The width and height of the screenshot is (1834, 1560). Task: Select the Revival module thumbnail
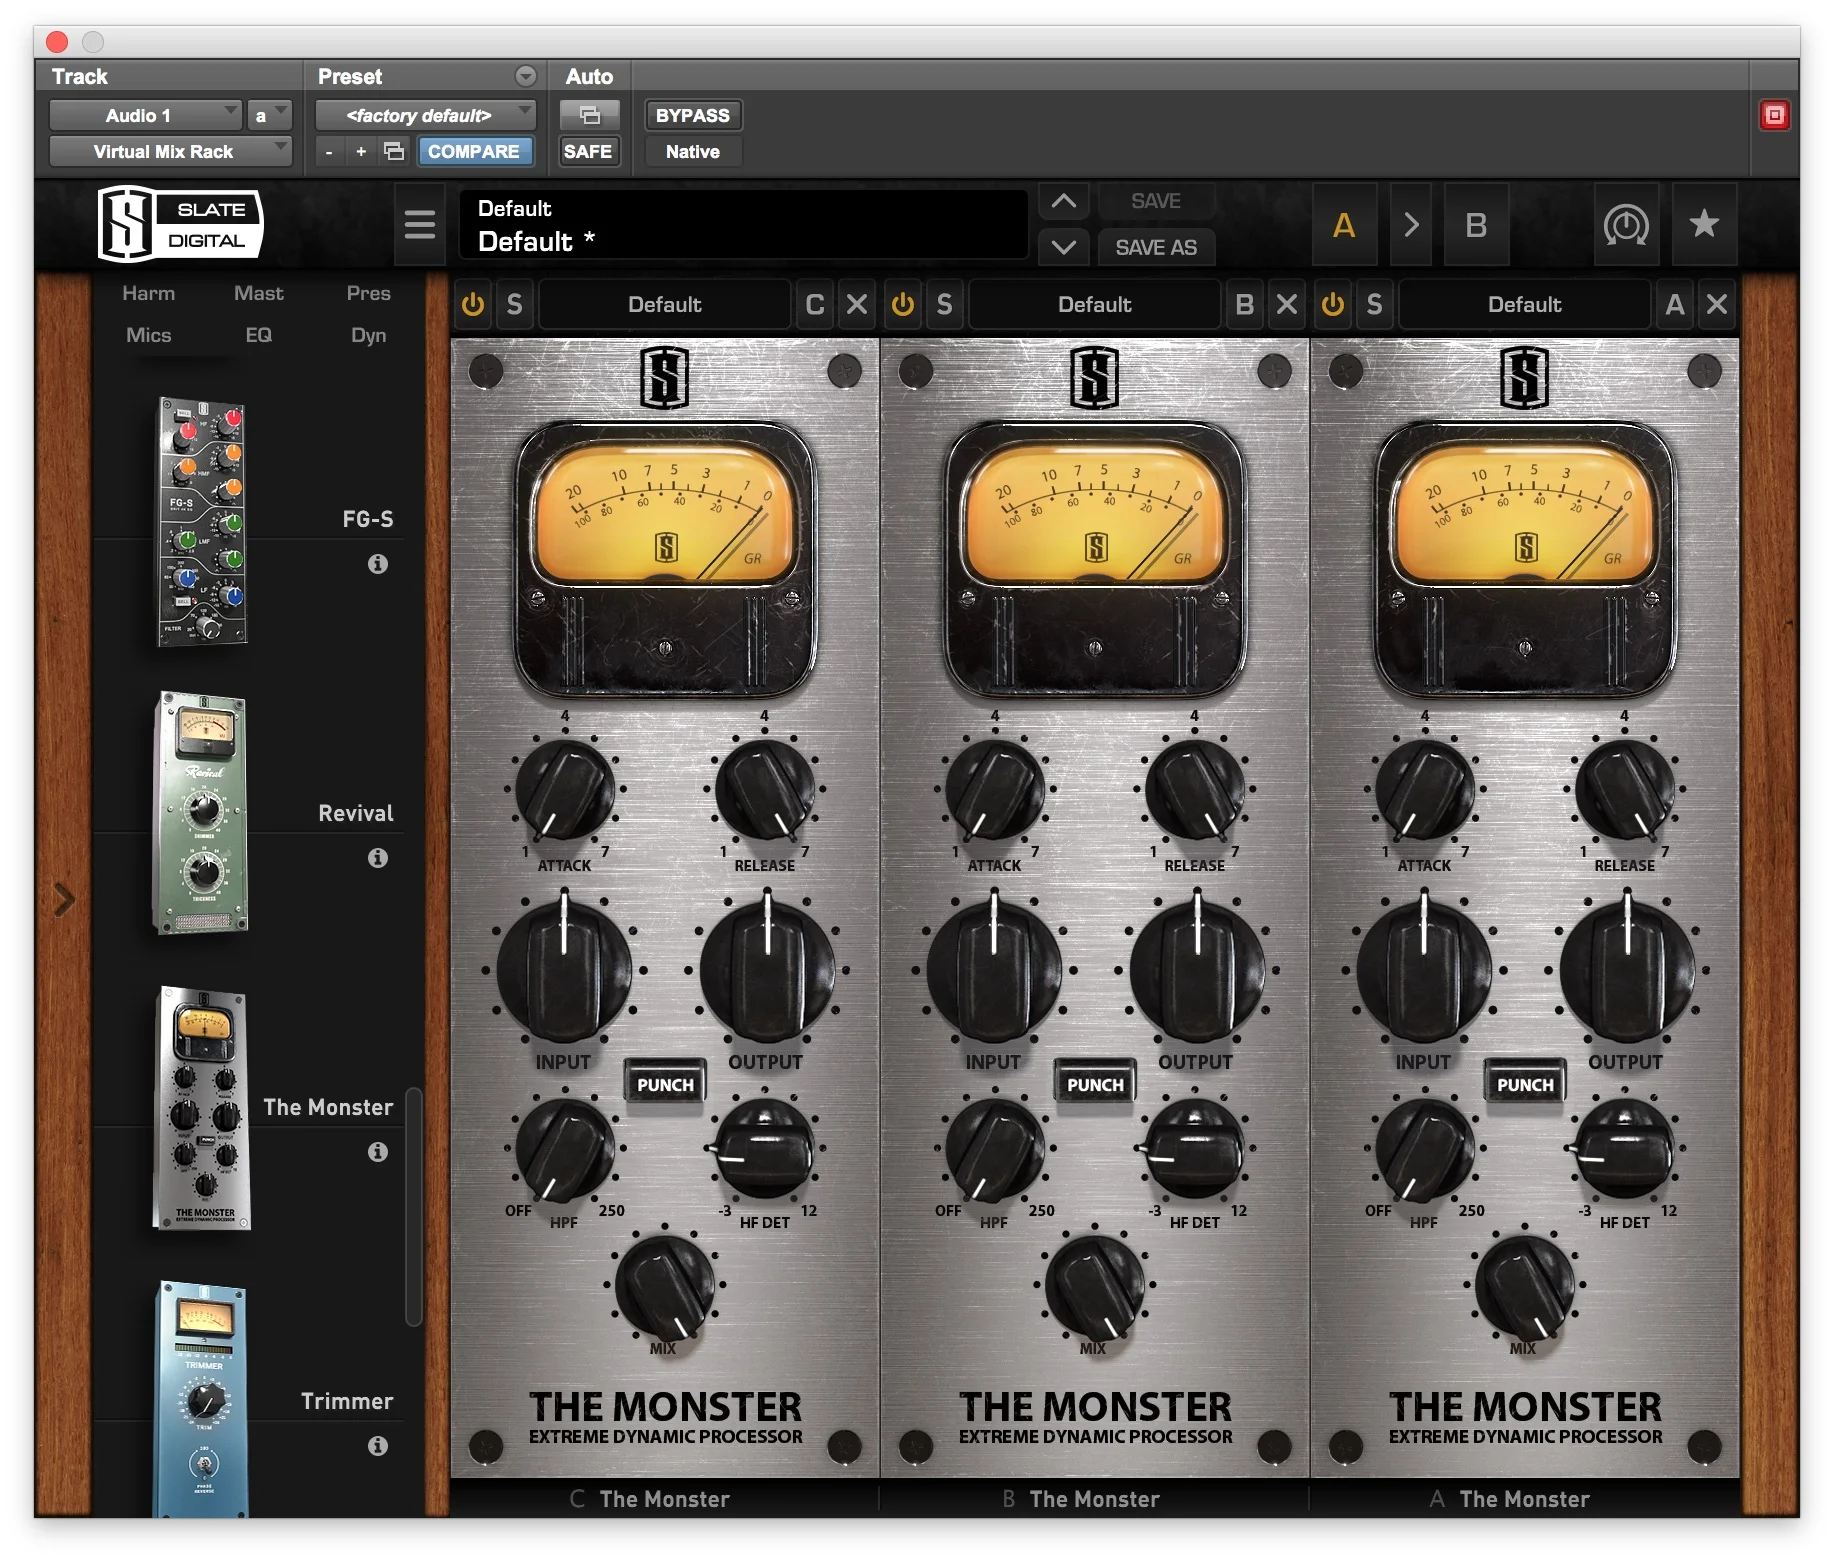coord(201,812)
